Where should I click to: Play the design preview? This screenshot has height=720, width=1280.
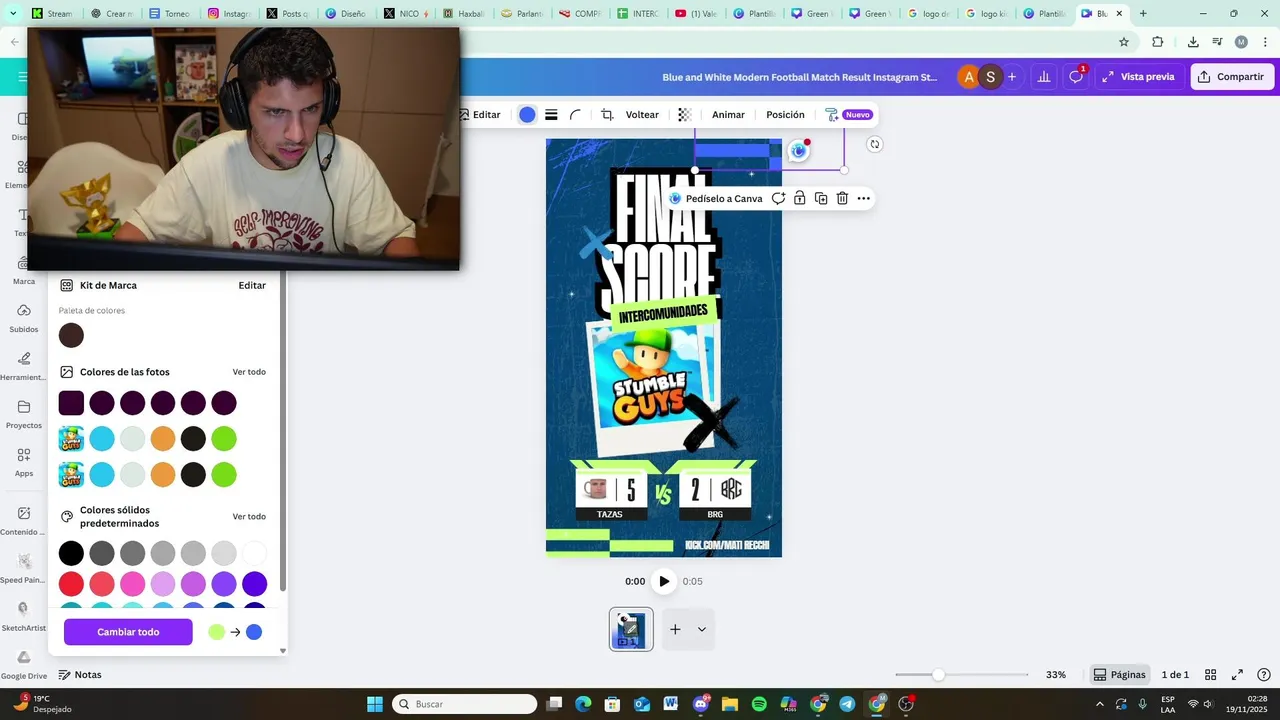coord(664,581)
